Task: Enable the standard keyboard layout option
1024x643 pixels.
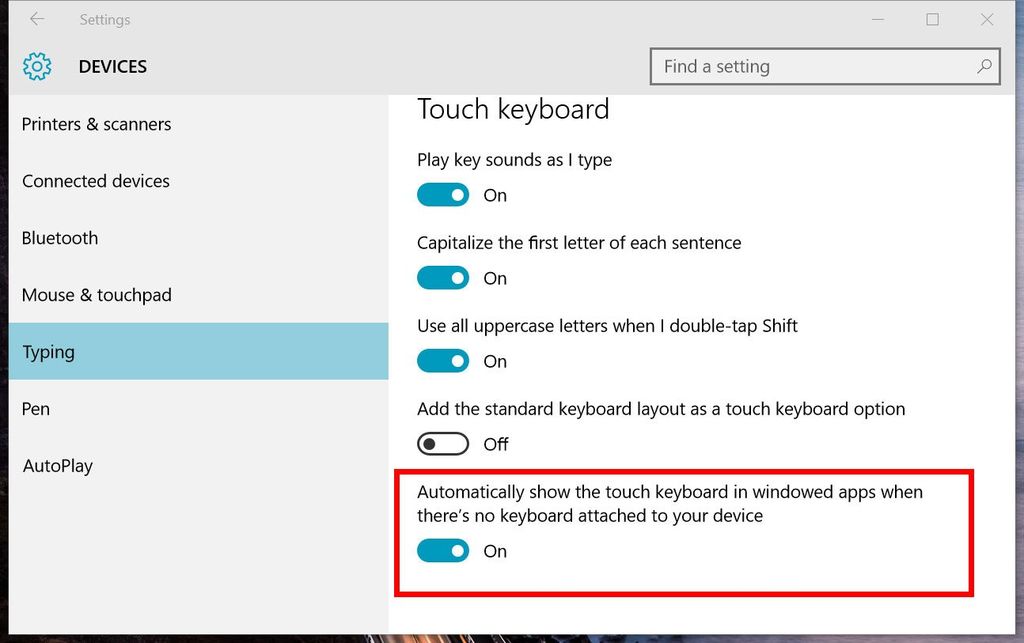Action: [443, 443]
